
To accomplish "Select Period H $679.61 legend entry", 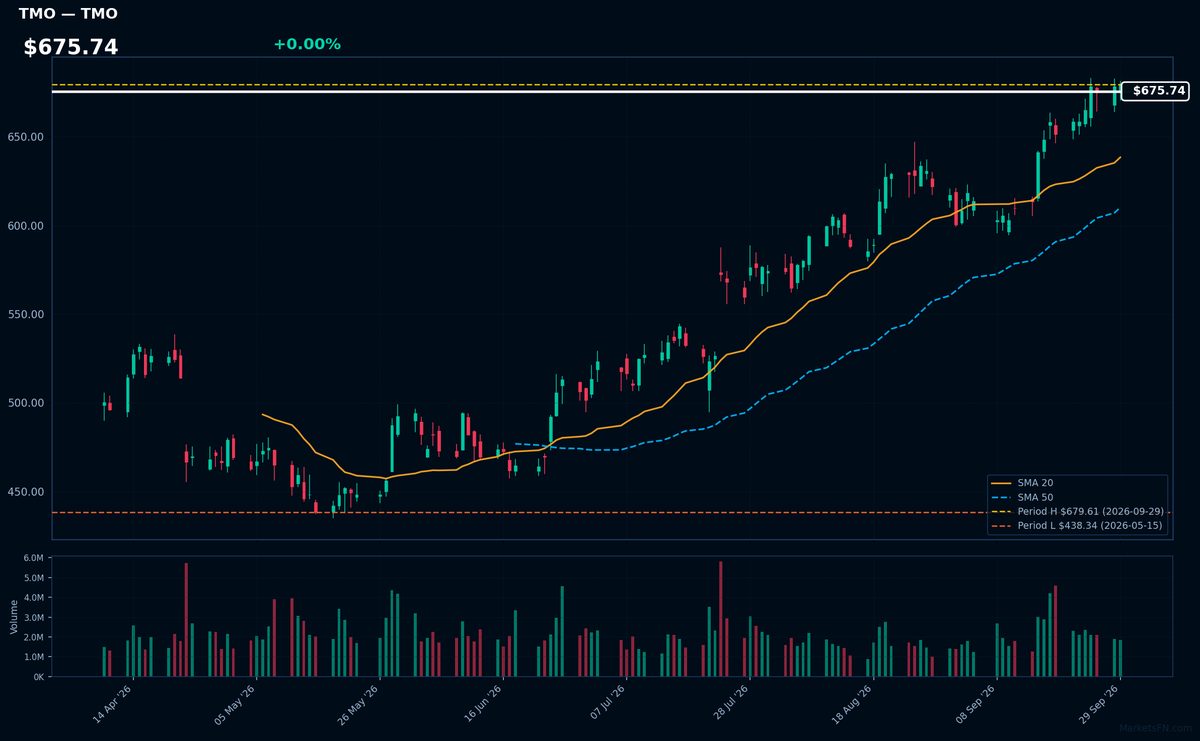I will pos(1077,511).
